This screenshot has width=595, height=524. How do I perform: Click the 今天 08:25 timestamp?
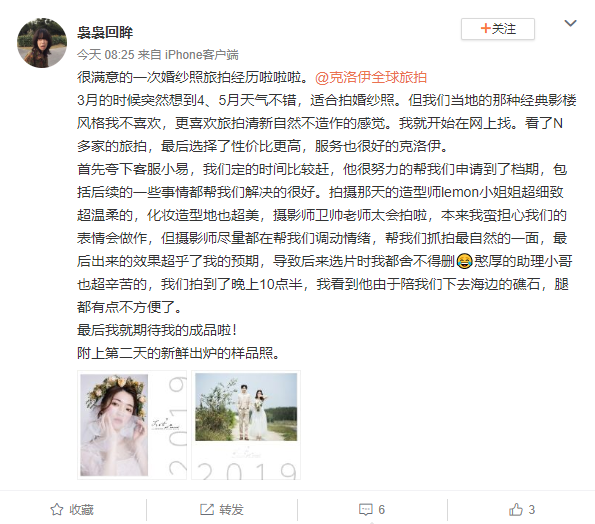(106, 55)
